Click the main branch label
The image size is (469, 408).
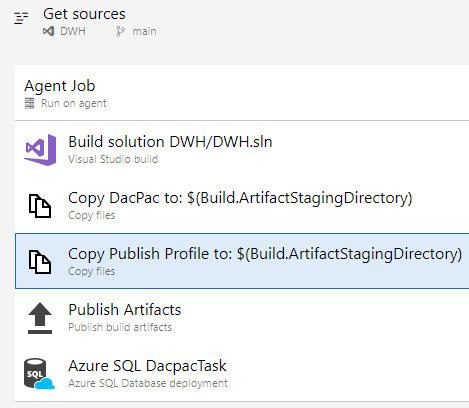(144, 31)
